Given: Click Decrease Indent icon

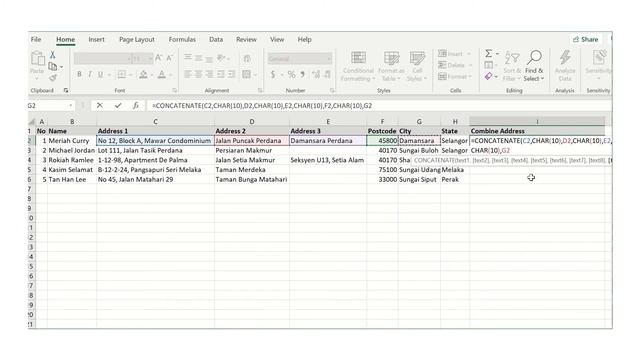Looking at the screenshot, I should (221, 74).
